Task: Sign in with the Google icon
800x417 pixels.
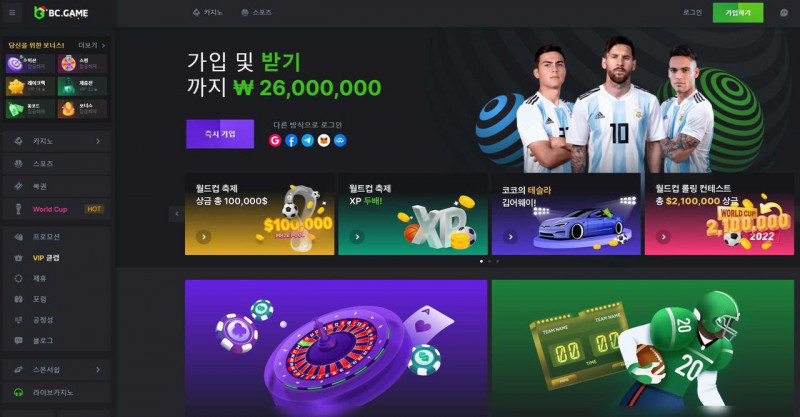Action: [x=275, y=140]
